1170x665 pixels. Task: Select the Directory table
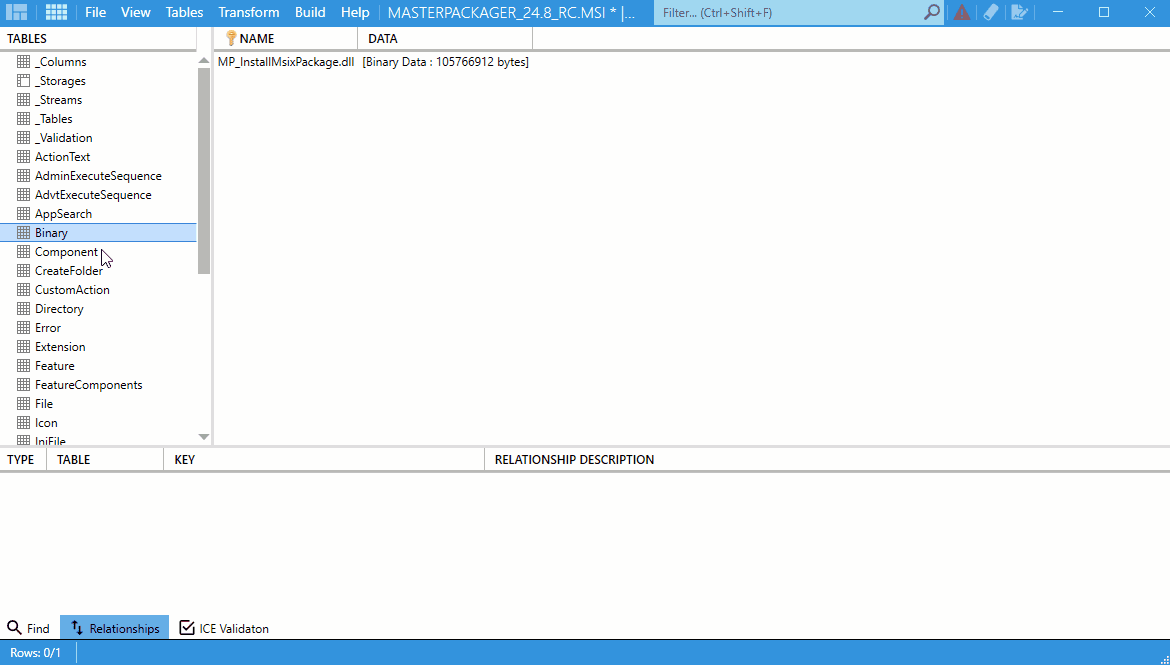[x=59, y=309]
